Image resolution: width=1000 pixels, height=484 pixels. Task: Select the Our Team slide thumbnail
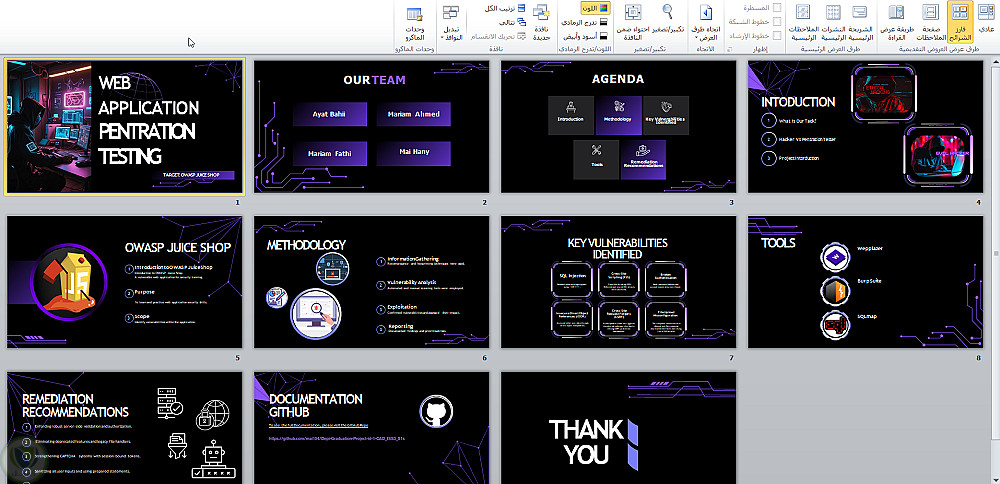pyautogui.click(x=371, y=126)
